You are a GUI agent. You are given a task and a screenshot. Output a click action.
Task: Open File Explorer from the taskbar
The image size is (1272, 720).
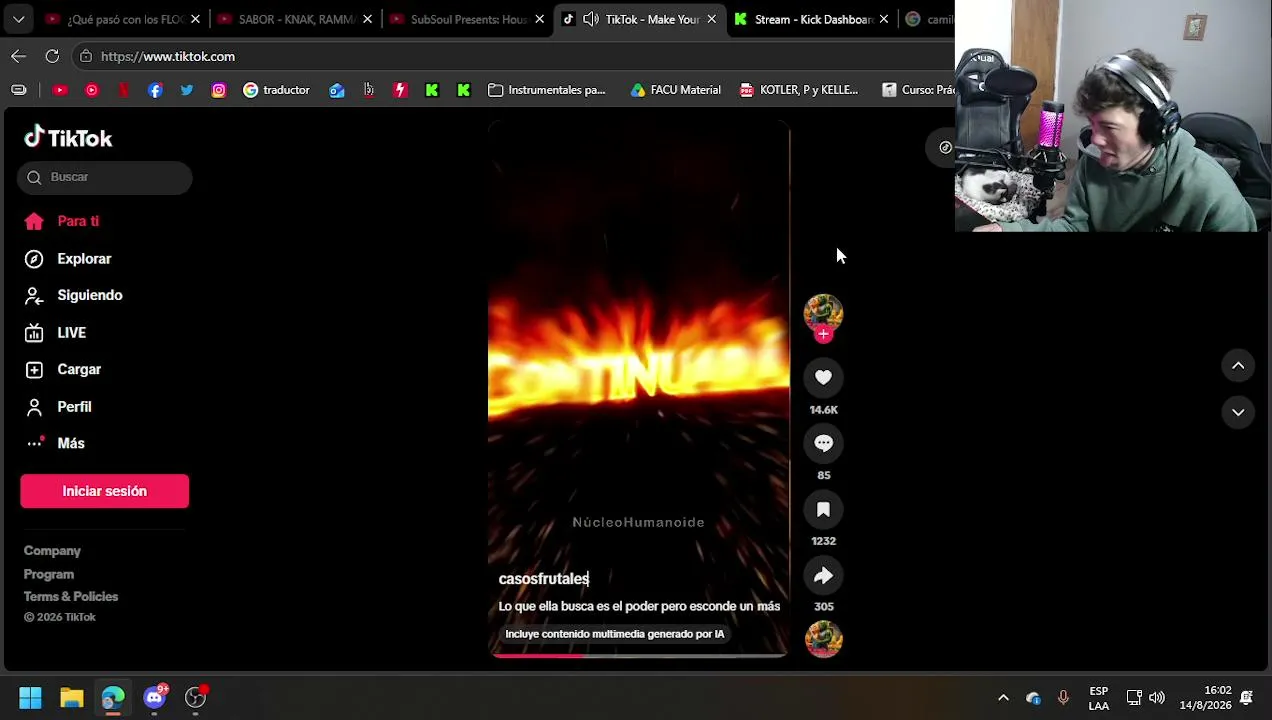[71, 697]
